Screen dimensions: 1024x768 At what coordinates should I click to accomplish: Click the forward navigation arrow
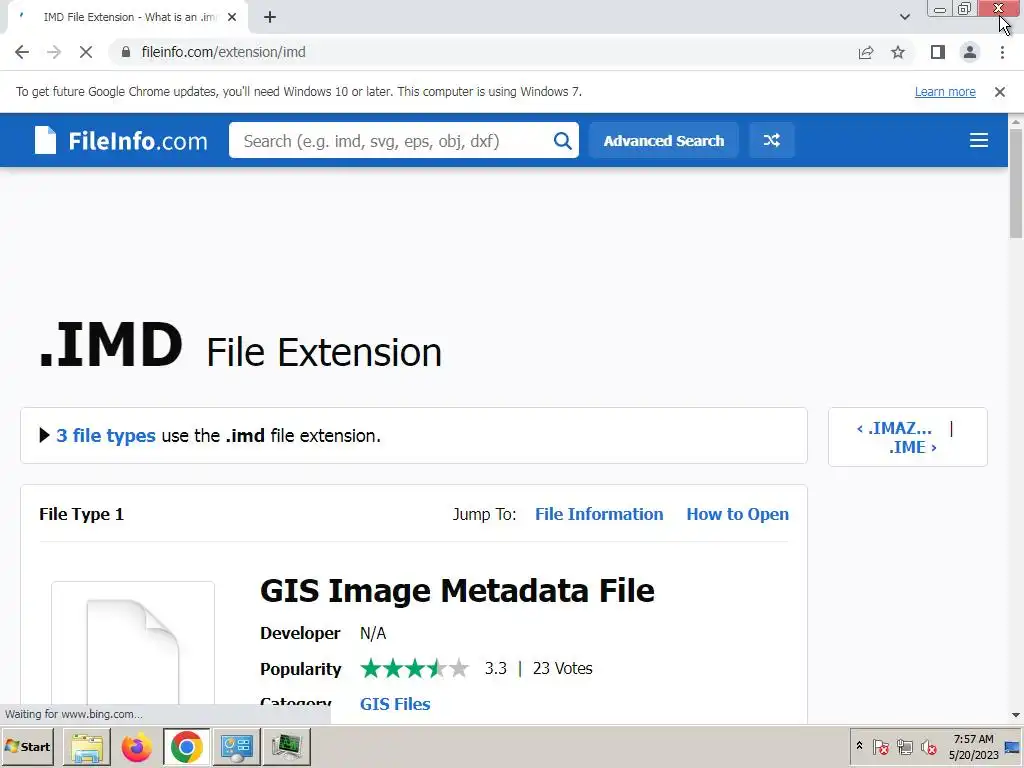coord(54,52)
